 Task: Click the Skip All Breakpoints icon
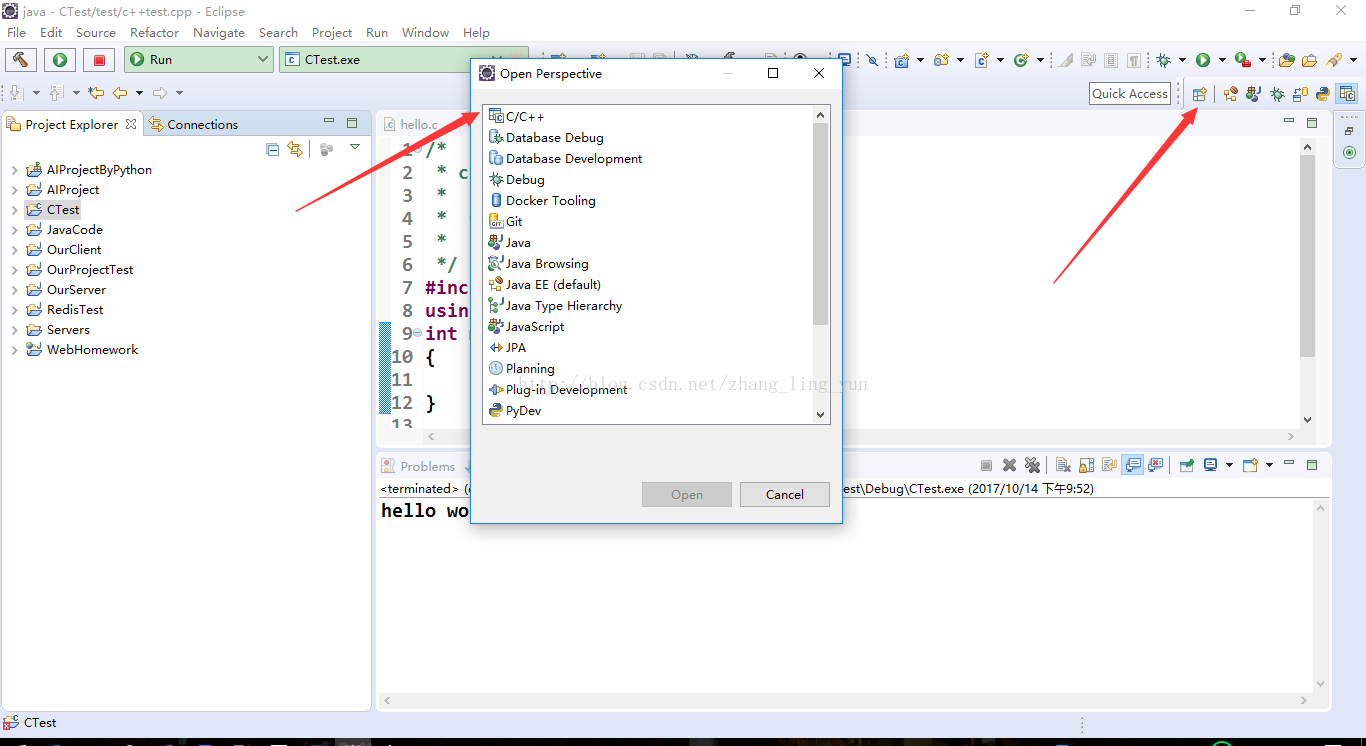coord(872,60)
